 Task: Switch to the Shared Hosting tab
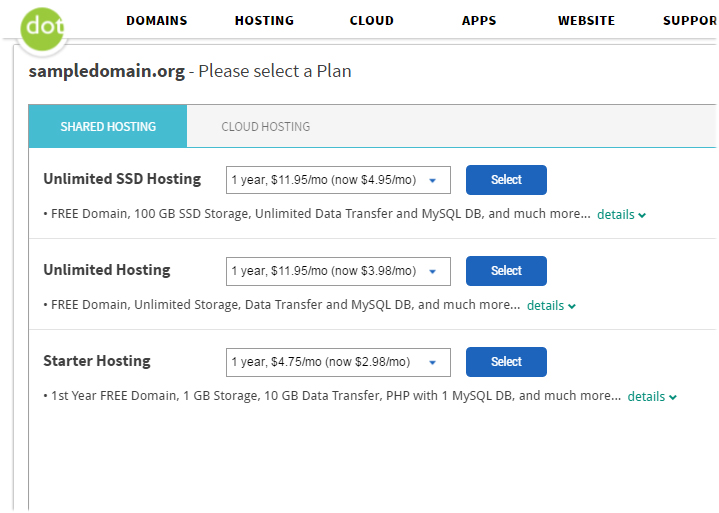[108, 126]
